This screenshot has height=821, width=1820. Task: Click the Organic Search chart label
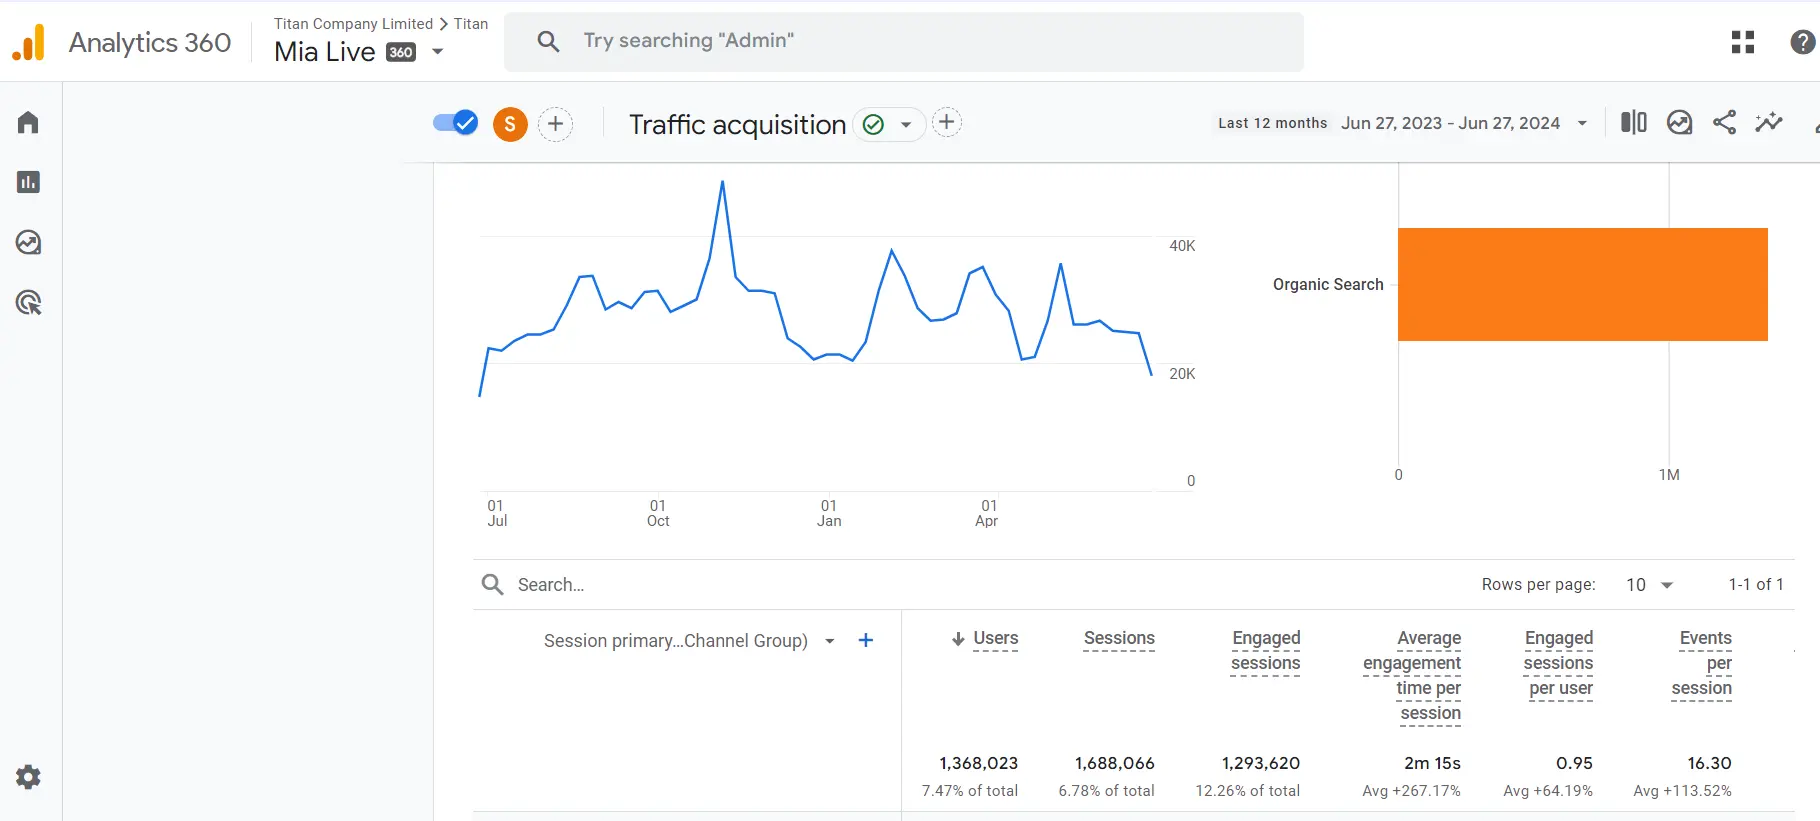pos(1328,284)
